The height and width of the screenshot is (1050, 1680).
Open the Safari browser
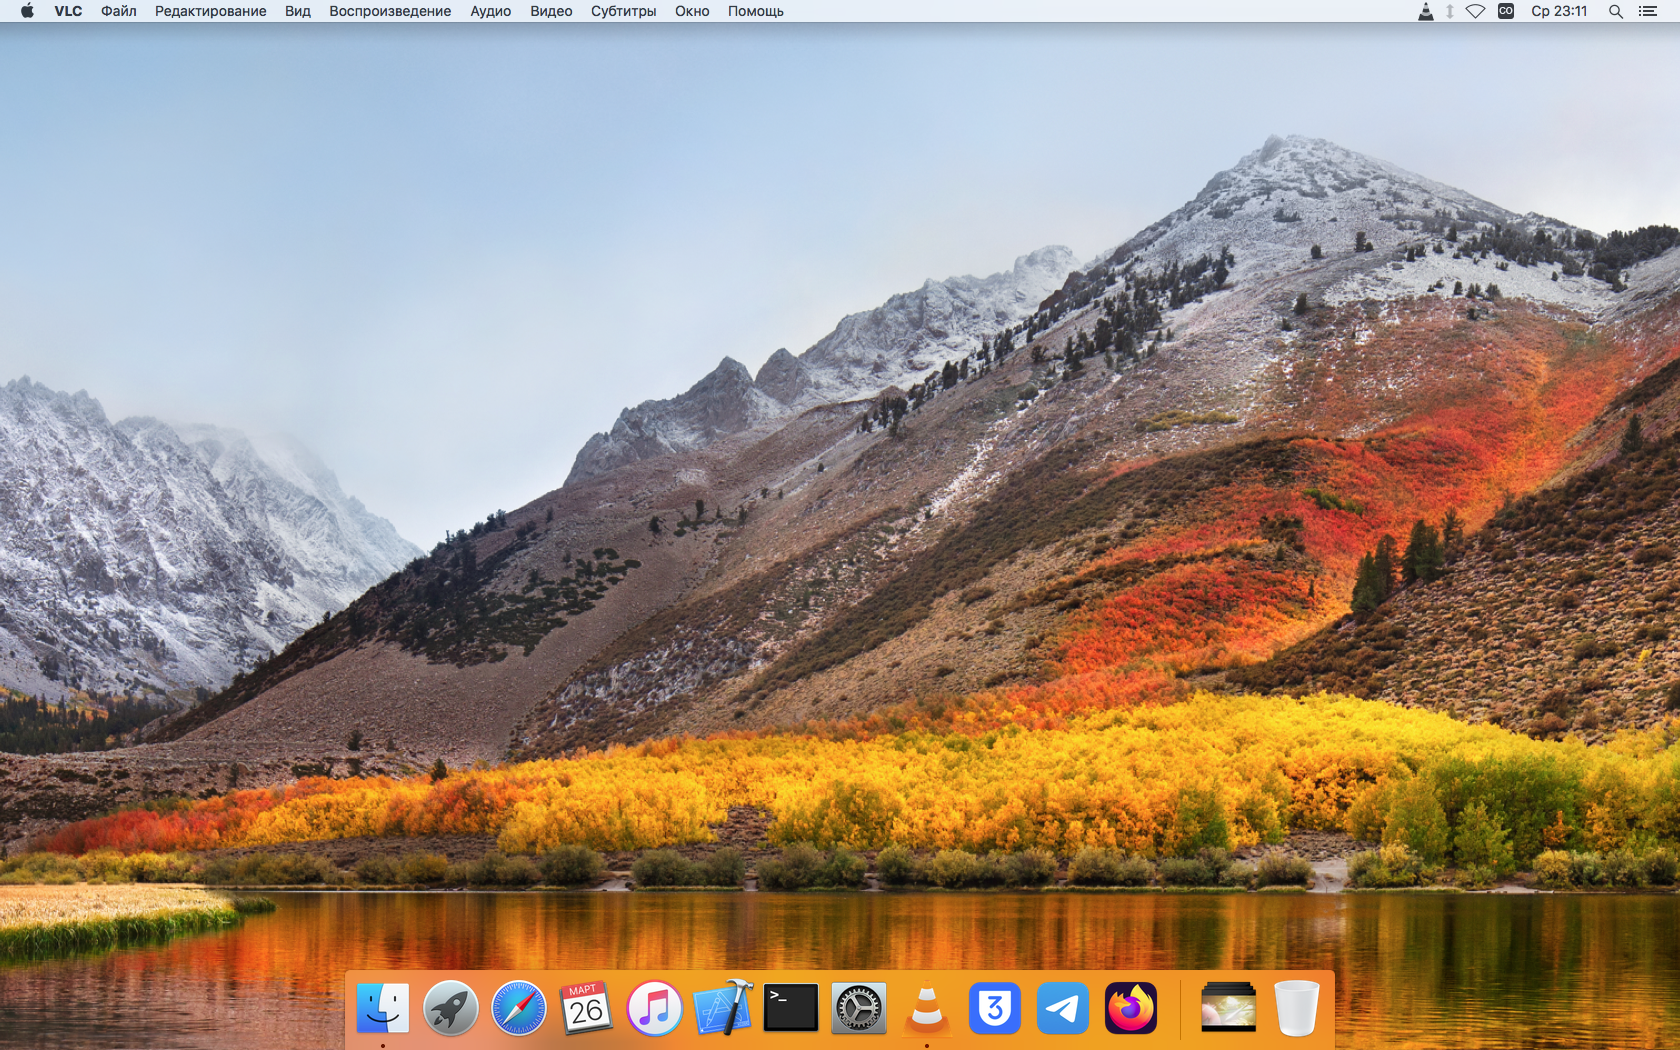[519, 1008]
